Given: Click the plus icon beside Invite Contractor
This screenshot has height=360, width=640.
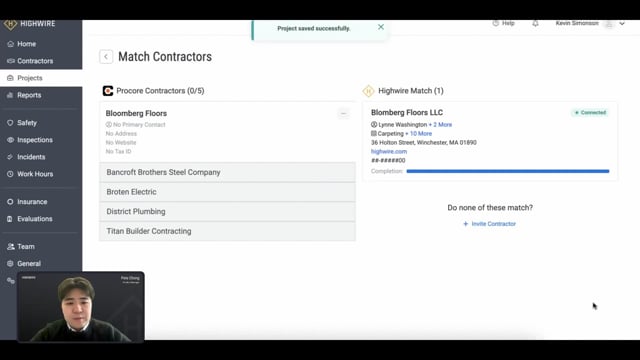Looking at the screenshot, I should pos(465,224).
